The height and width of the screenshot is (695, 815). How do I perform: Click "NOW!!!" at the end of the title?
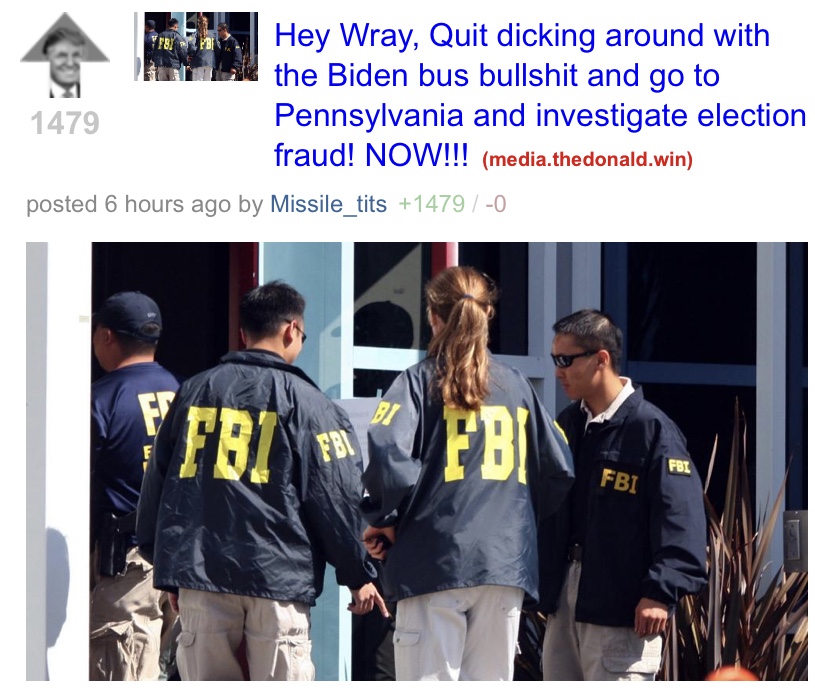coord(417,155)
